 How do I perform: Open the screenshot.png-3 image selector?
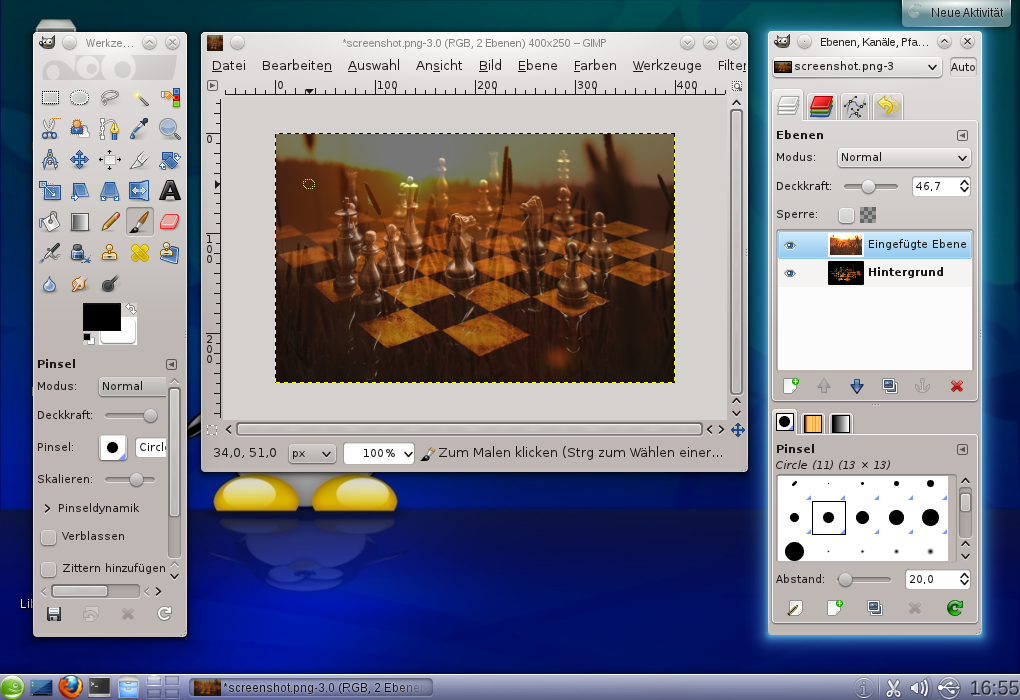click(857, 67)
